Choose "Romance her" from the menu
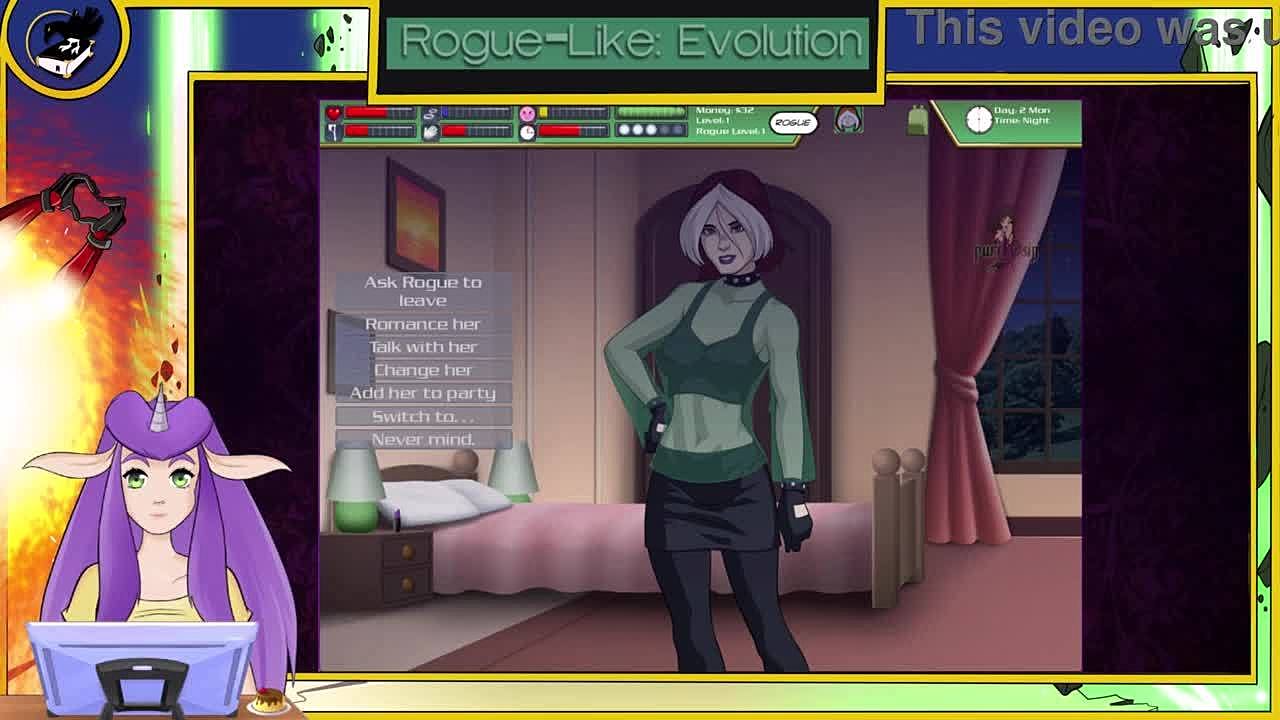1280x720 pixels. (x=423, y=324)
